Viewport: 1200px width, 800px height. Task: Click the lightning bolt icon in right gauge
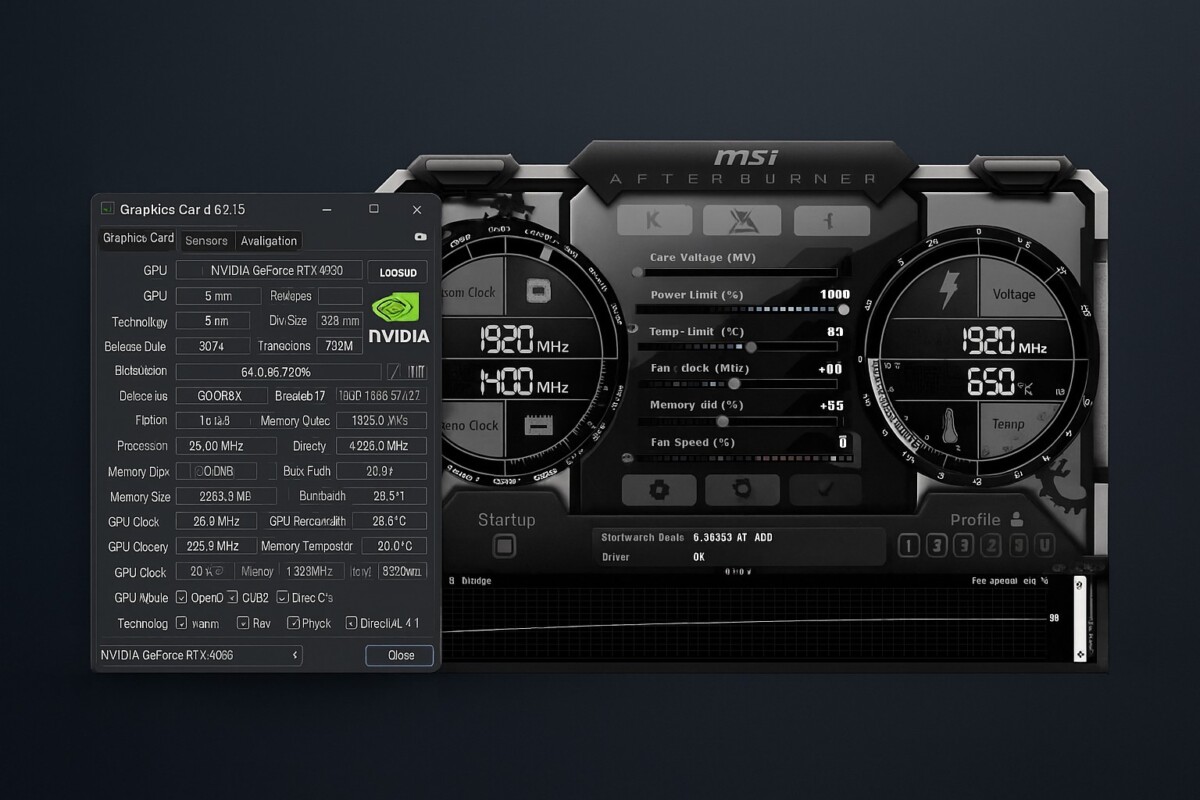[948, 290]
